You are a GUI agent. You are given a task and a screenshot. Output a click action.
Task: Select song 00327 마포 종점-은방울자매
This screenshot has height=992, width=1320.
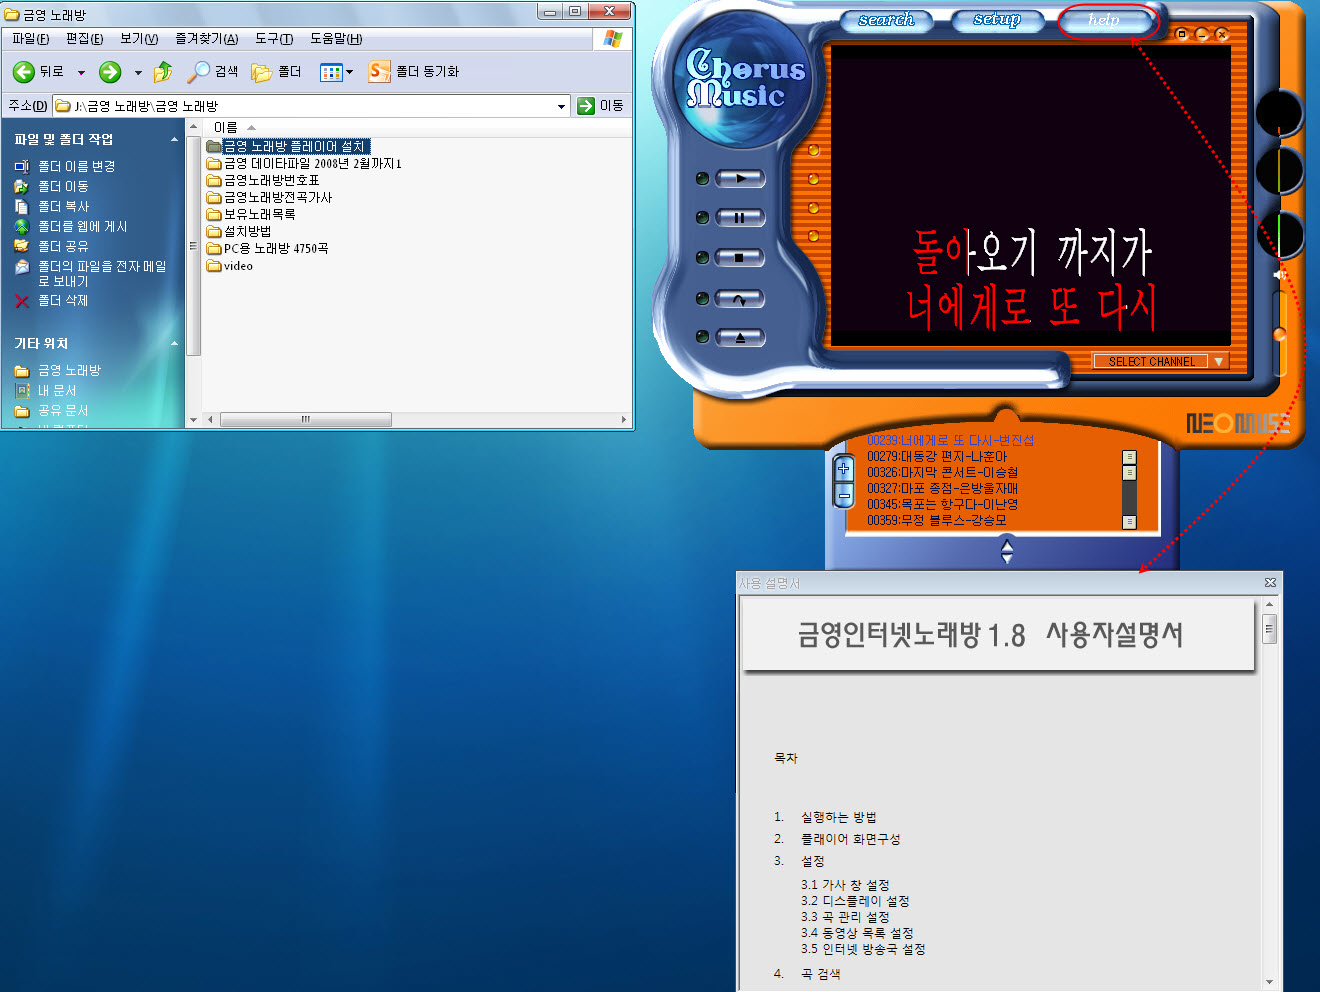pos(942,488)
